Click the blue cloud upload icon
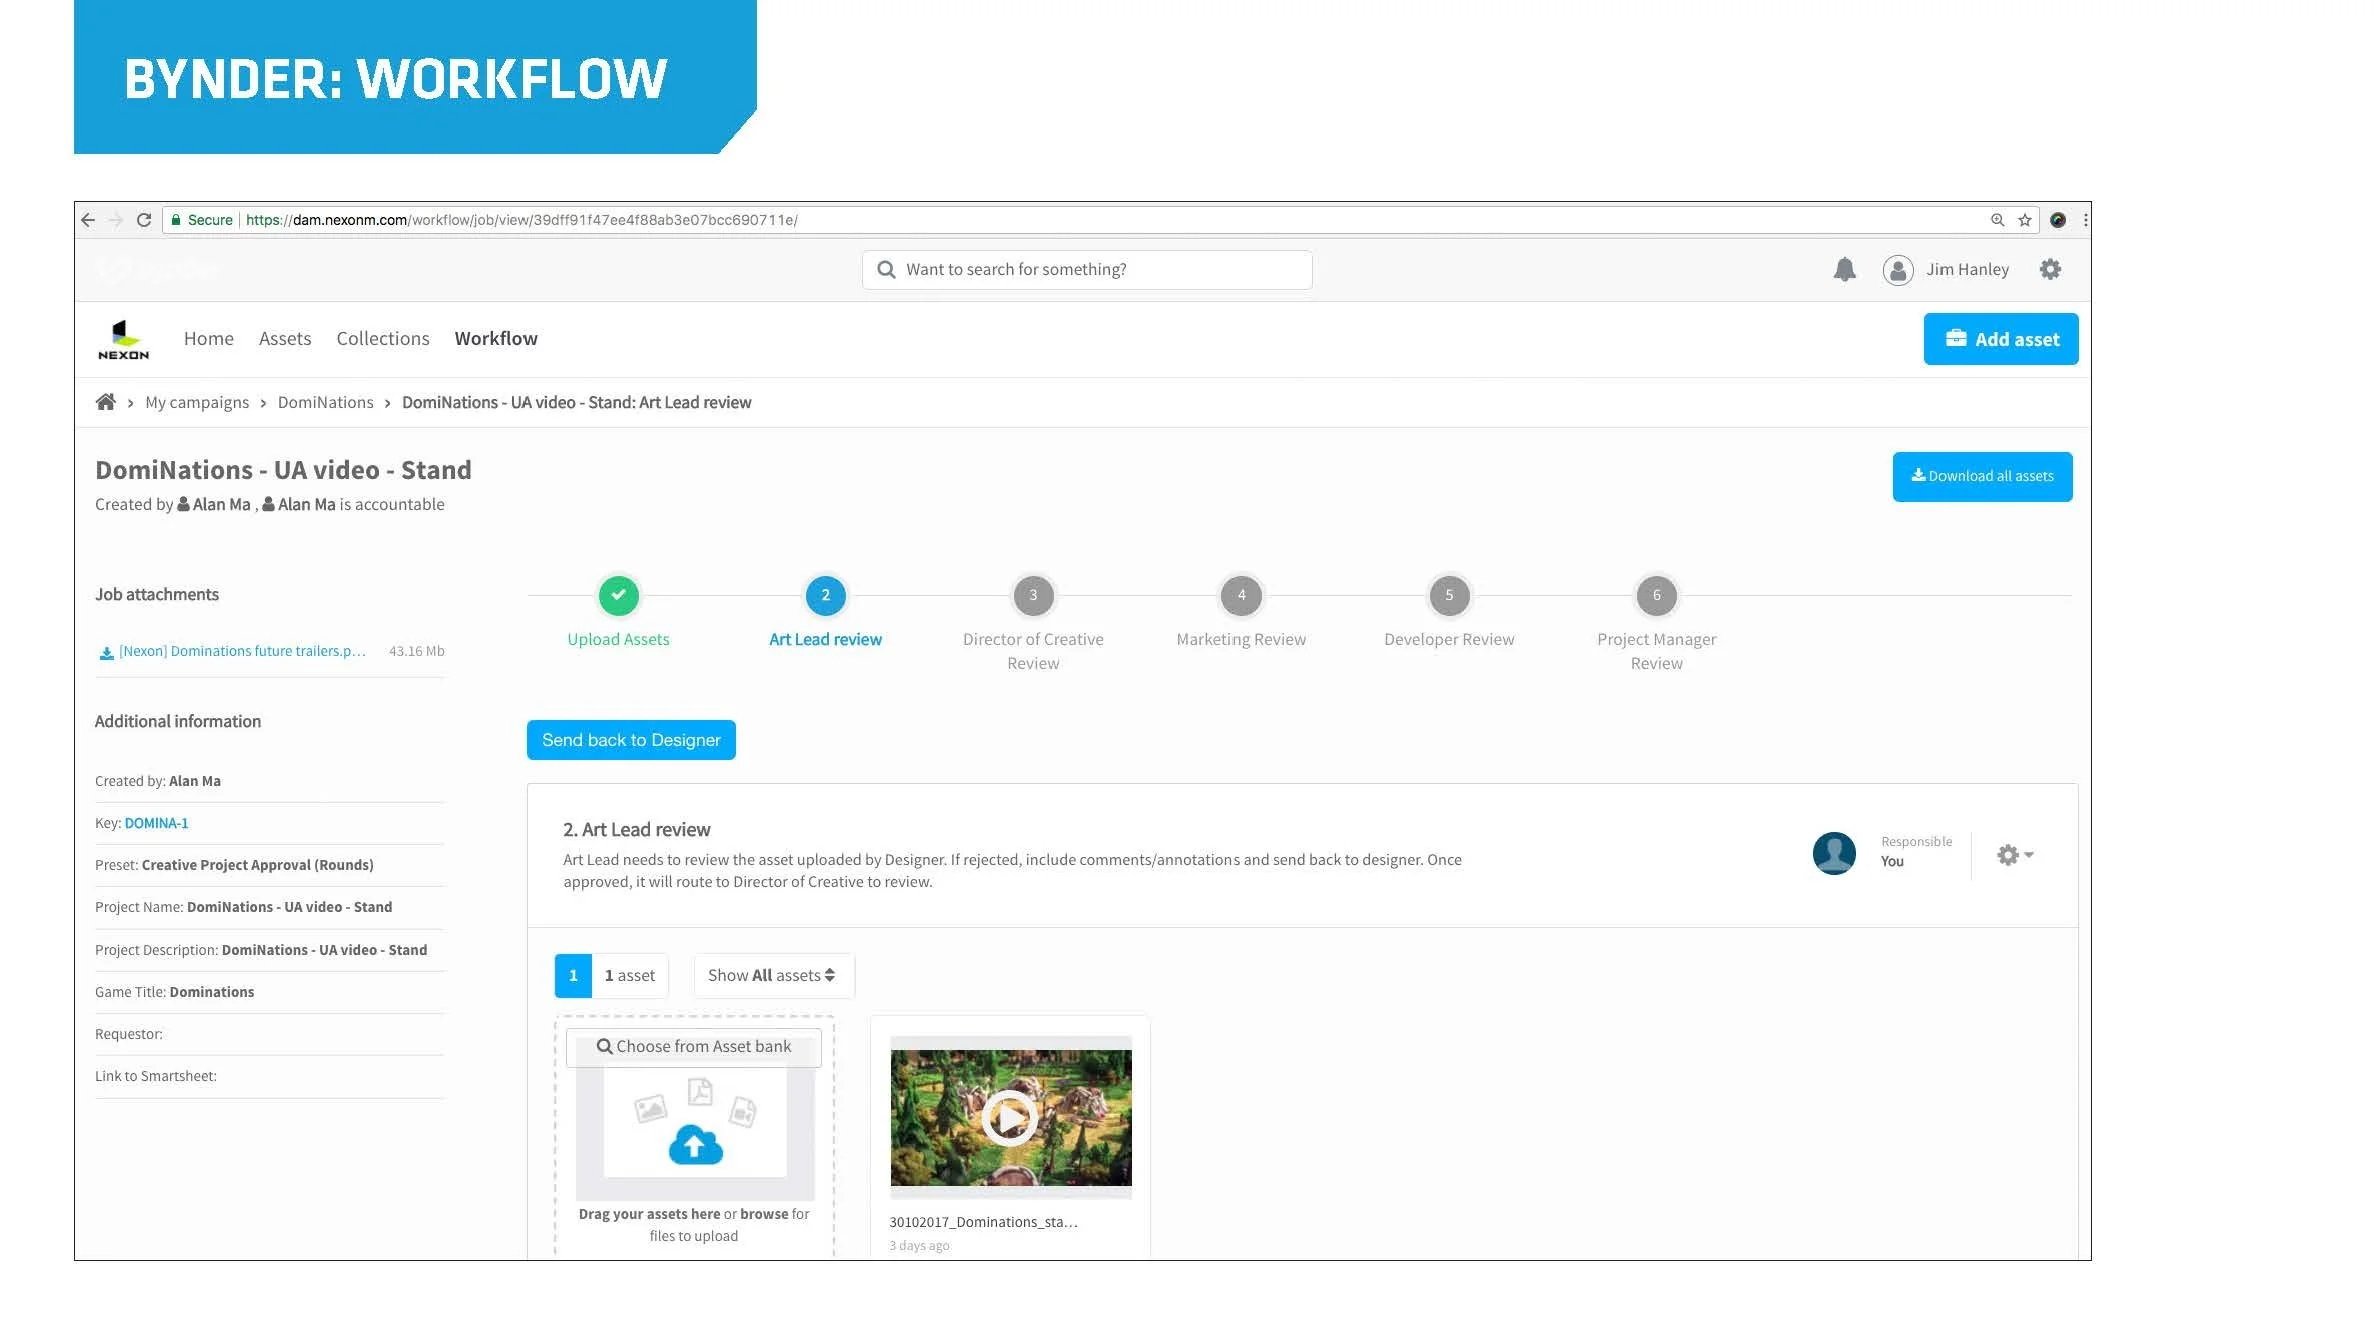Image resolution: width=2374 pixels, height=1335 pixels. 695,1145
